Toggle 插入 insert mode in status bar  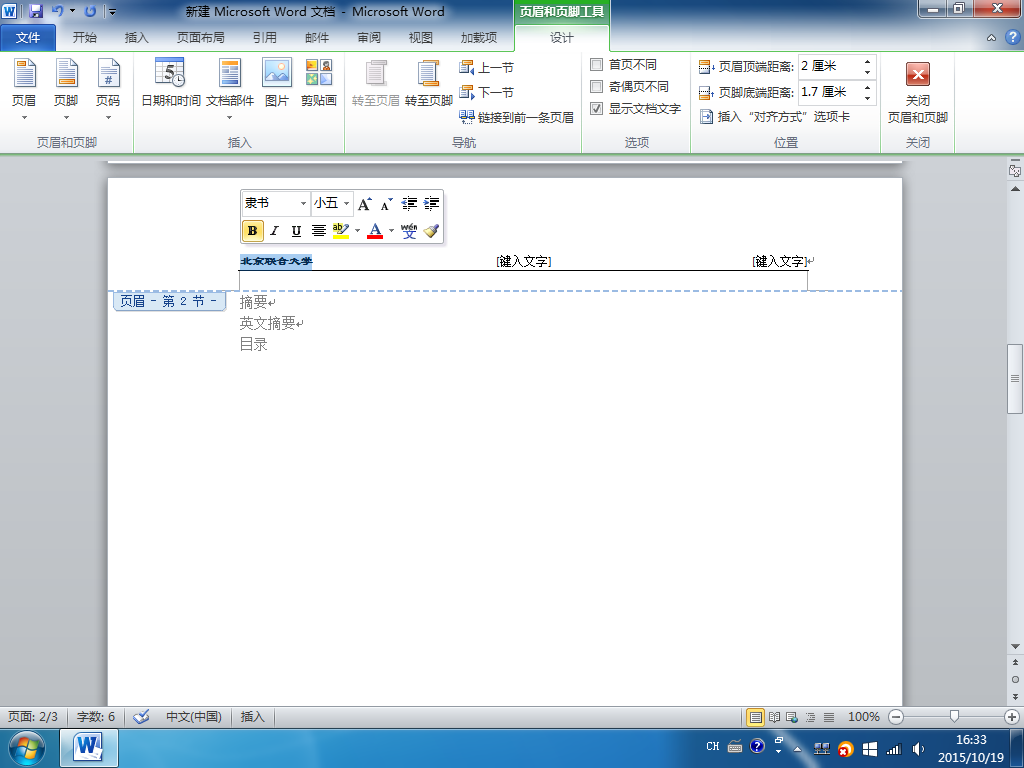coord(252,717)
